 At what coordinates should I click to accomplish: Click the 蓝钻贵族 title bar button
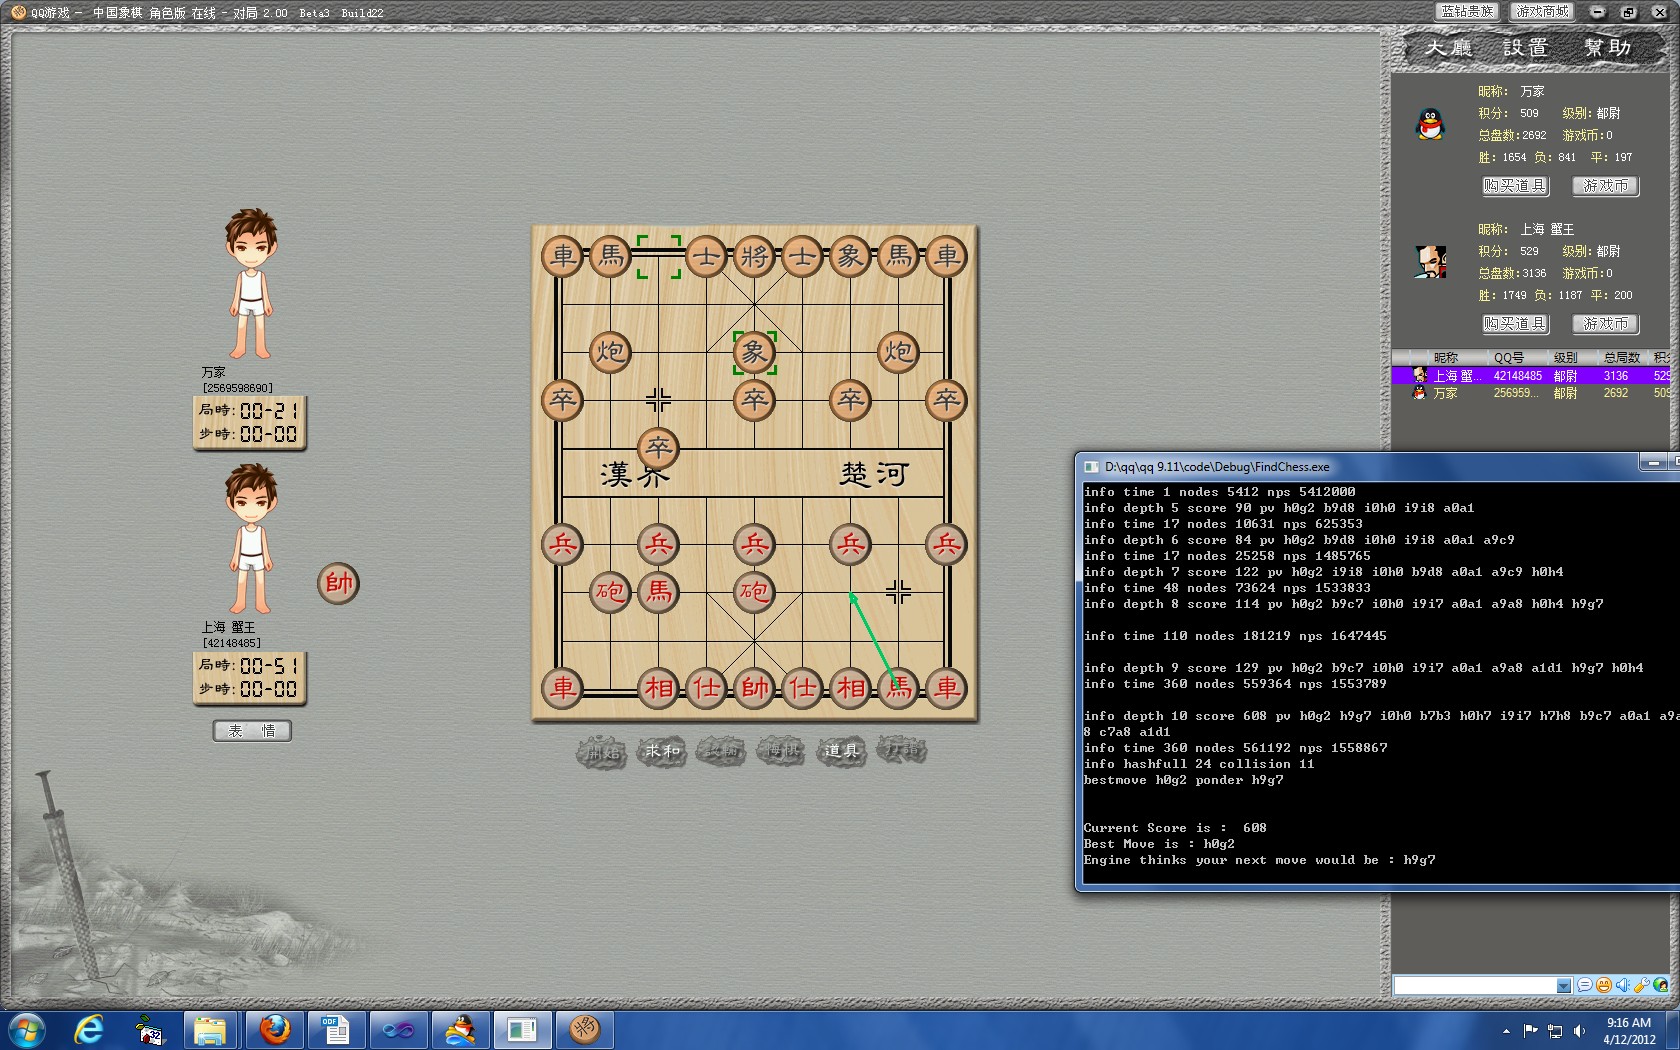pyautogui.click(x=1466, y=12)
